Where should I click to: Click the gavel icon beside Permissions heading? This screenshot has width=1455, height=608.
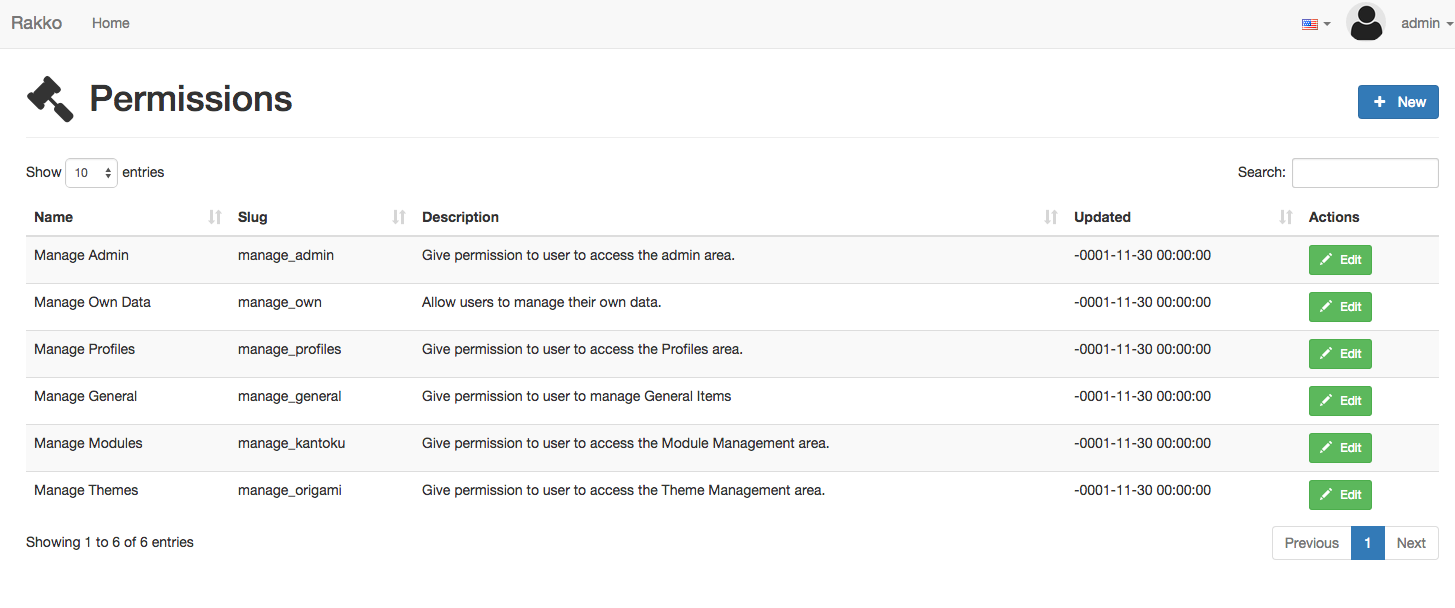(x=50, y=99)
